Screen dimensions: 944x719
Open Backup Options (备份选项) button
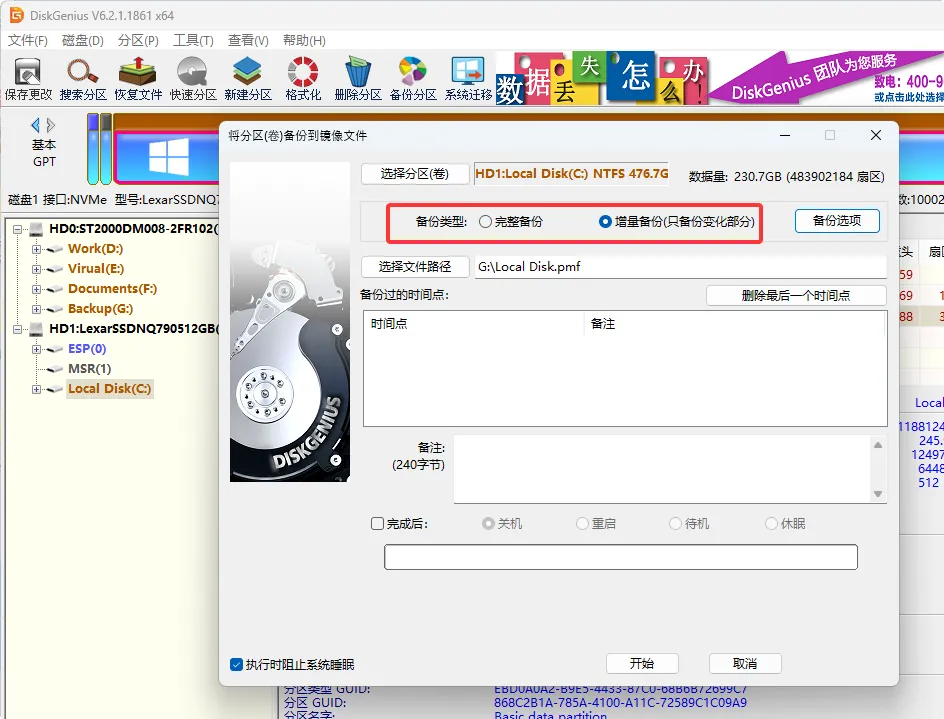click(x=837, y=221)
